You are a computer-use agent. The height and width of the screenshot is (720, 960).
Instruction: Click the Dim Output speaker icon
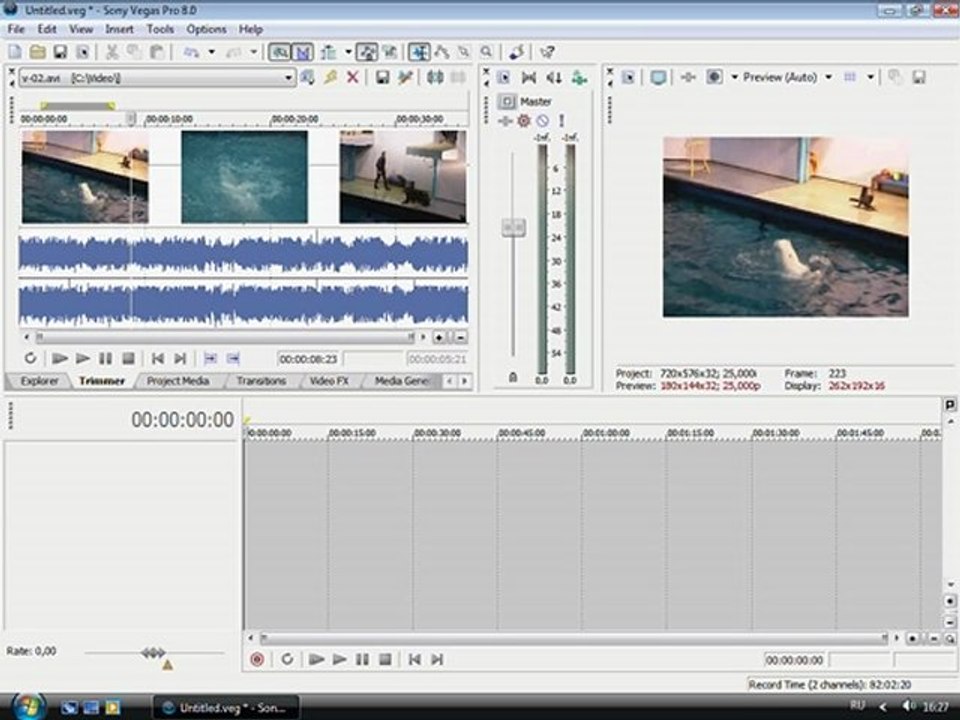pos(554,78)
